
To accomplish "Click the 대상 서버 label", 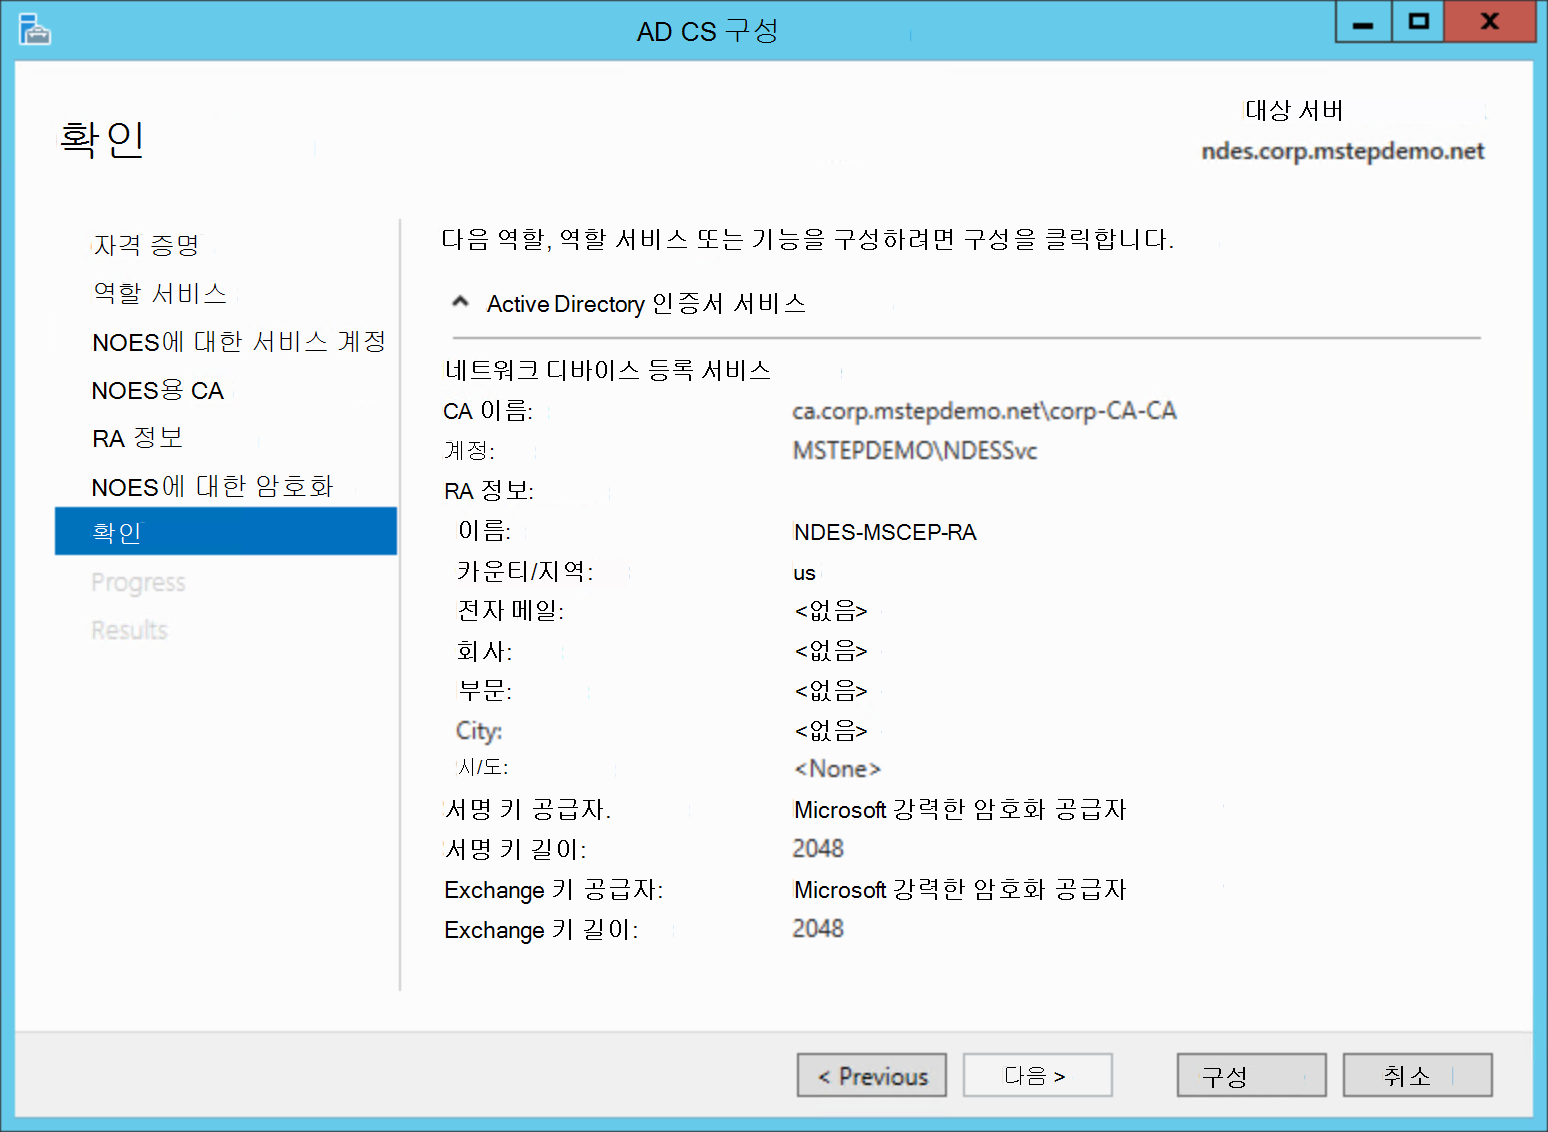I will point(1294,110).
